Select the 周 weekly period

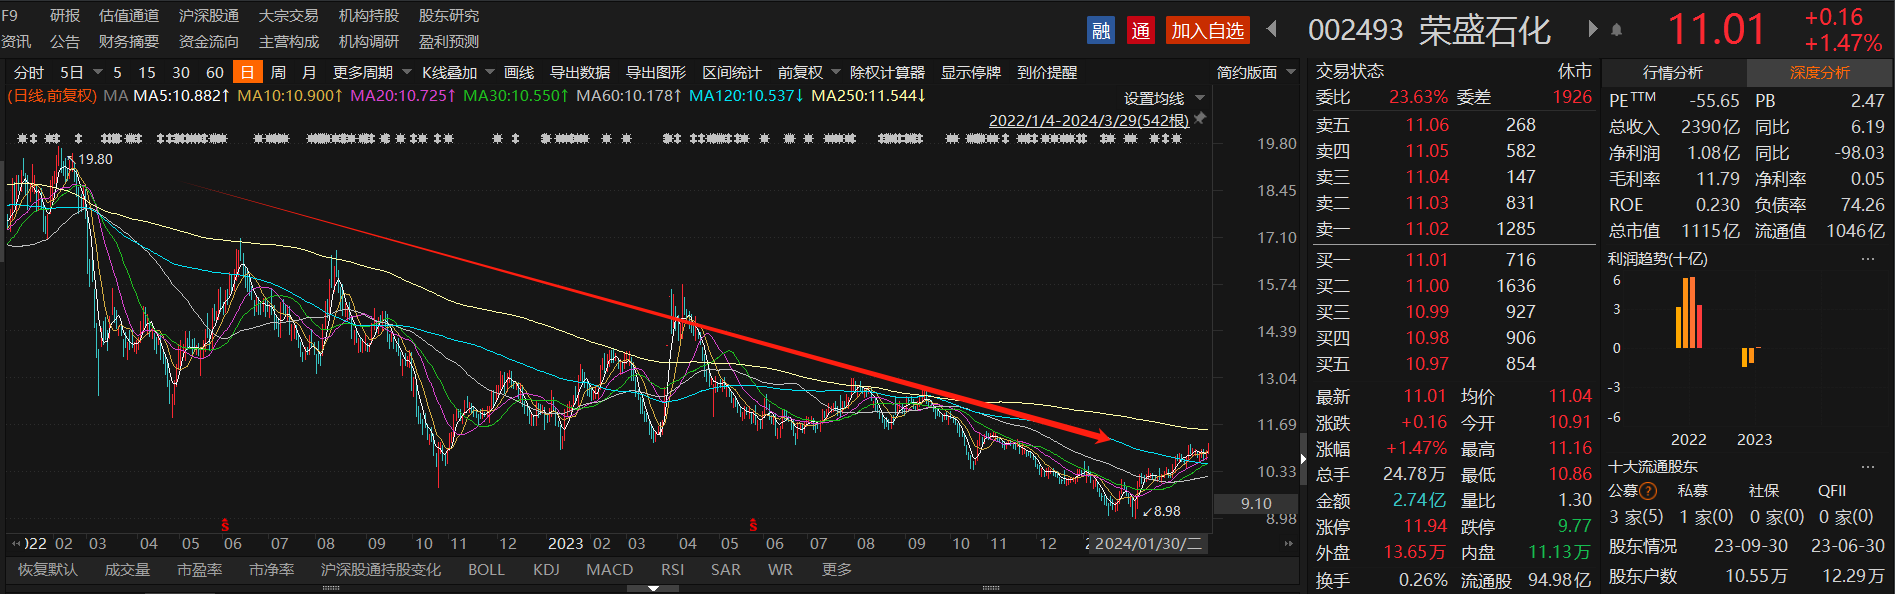coord(278,72)
